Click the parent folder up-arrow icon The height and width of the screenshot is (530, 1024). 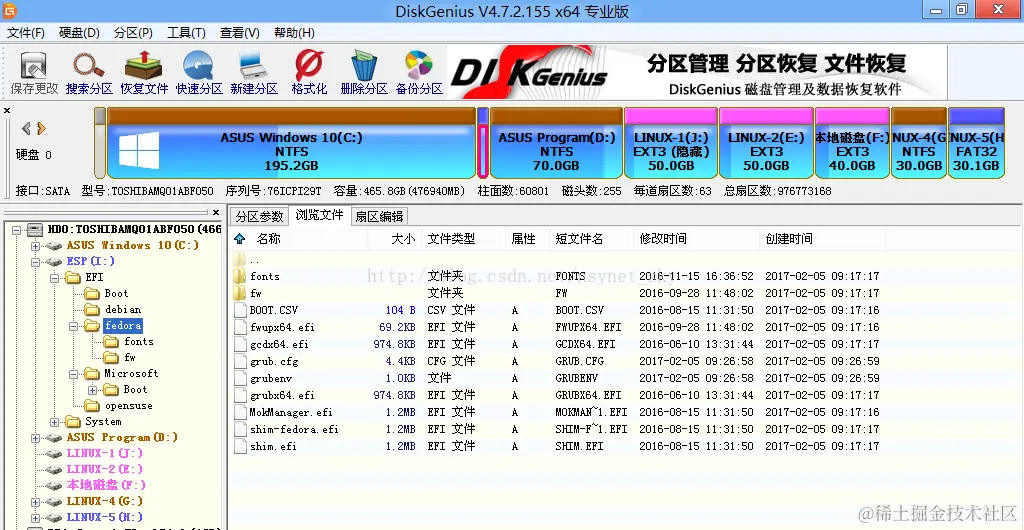pos(240,239)
